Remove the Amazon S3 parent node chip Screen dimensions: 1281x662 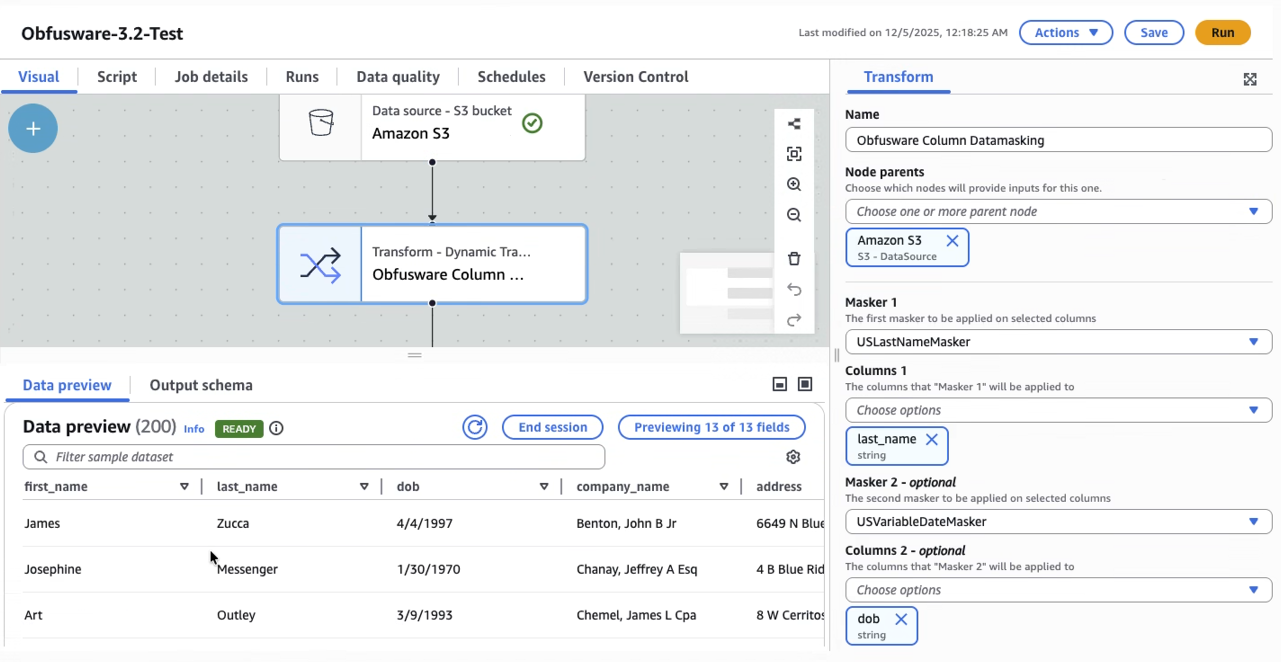[952, 241]
